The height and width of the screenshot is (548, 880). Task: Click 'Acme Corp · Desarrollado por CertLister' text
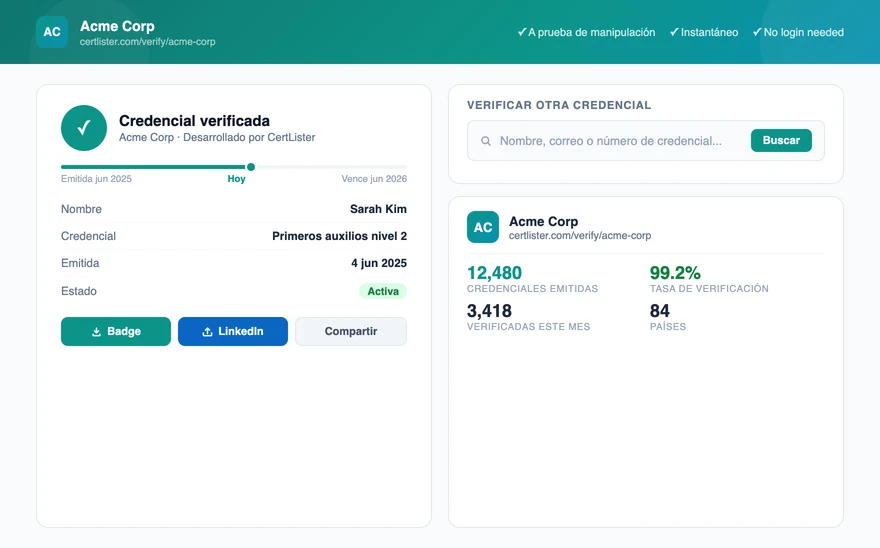217,137
